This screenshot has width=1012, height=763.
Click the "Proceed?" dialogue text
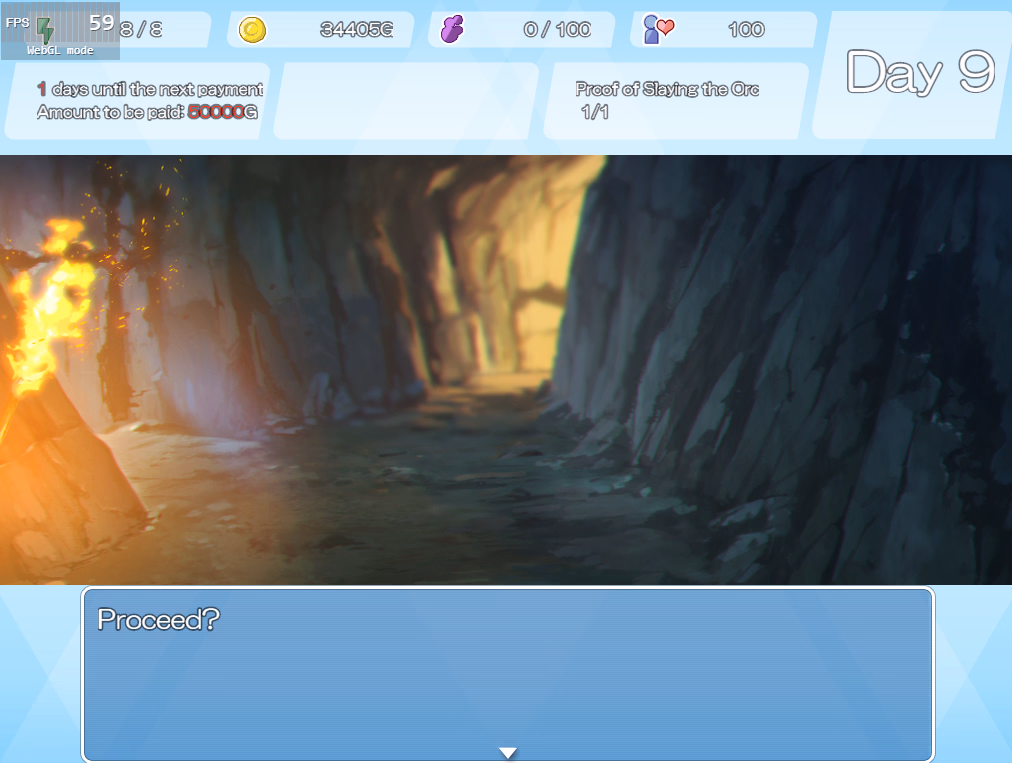pos(159,620)
